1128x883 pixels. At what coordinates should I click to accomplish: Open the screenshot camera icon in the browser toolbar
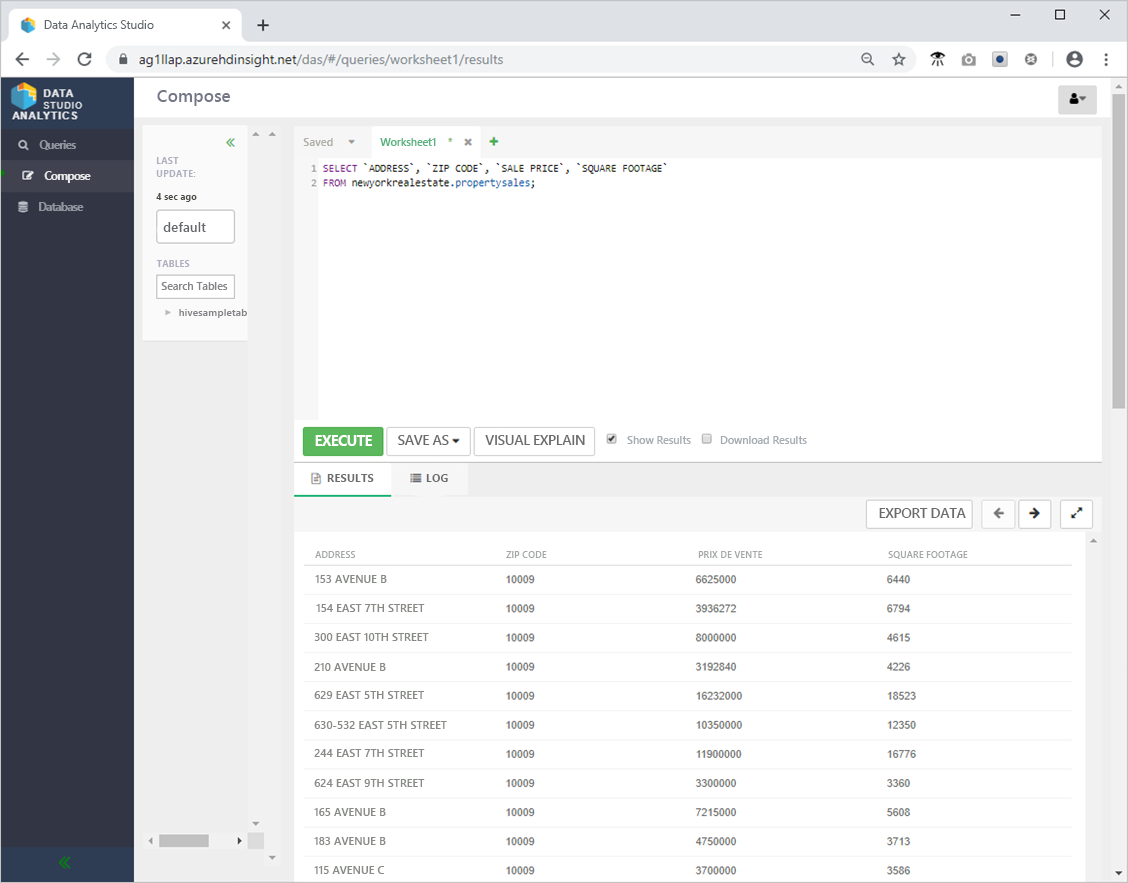coord(968,59)
